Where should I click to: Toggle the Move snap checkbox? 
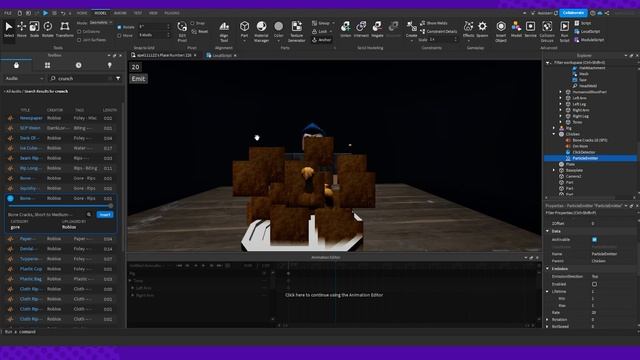(x=119, y=36)
